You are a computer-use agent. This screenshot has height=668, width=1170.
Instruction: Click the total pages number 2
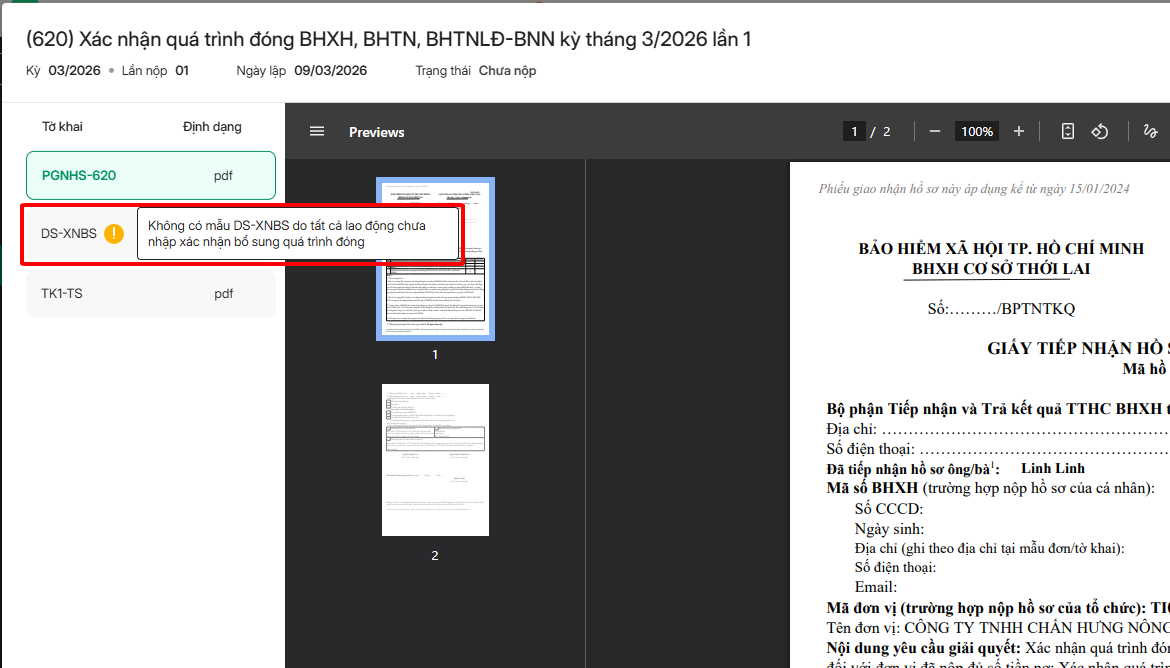click(x=886, y=132)
